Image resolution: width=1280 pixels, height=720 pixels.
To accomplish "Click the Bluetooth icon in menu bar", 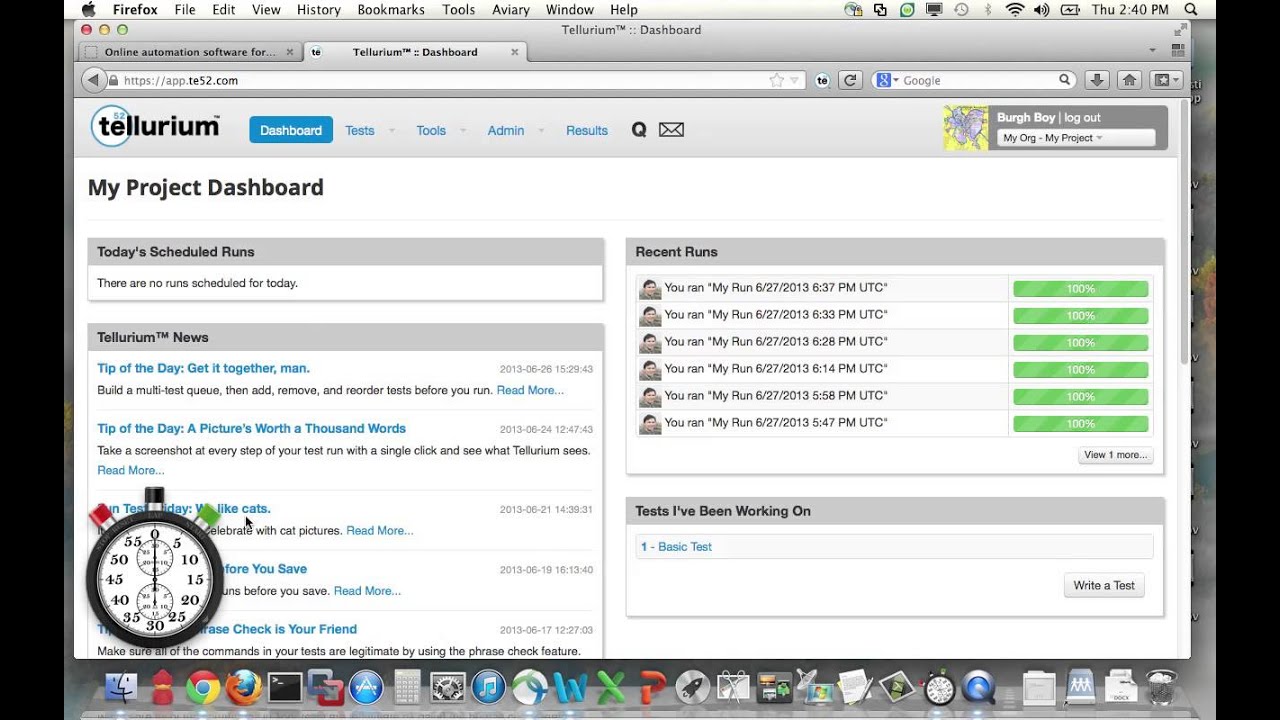I will coord(988,9).
